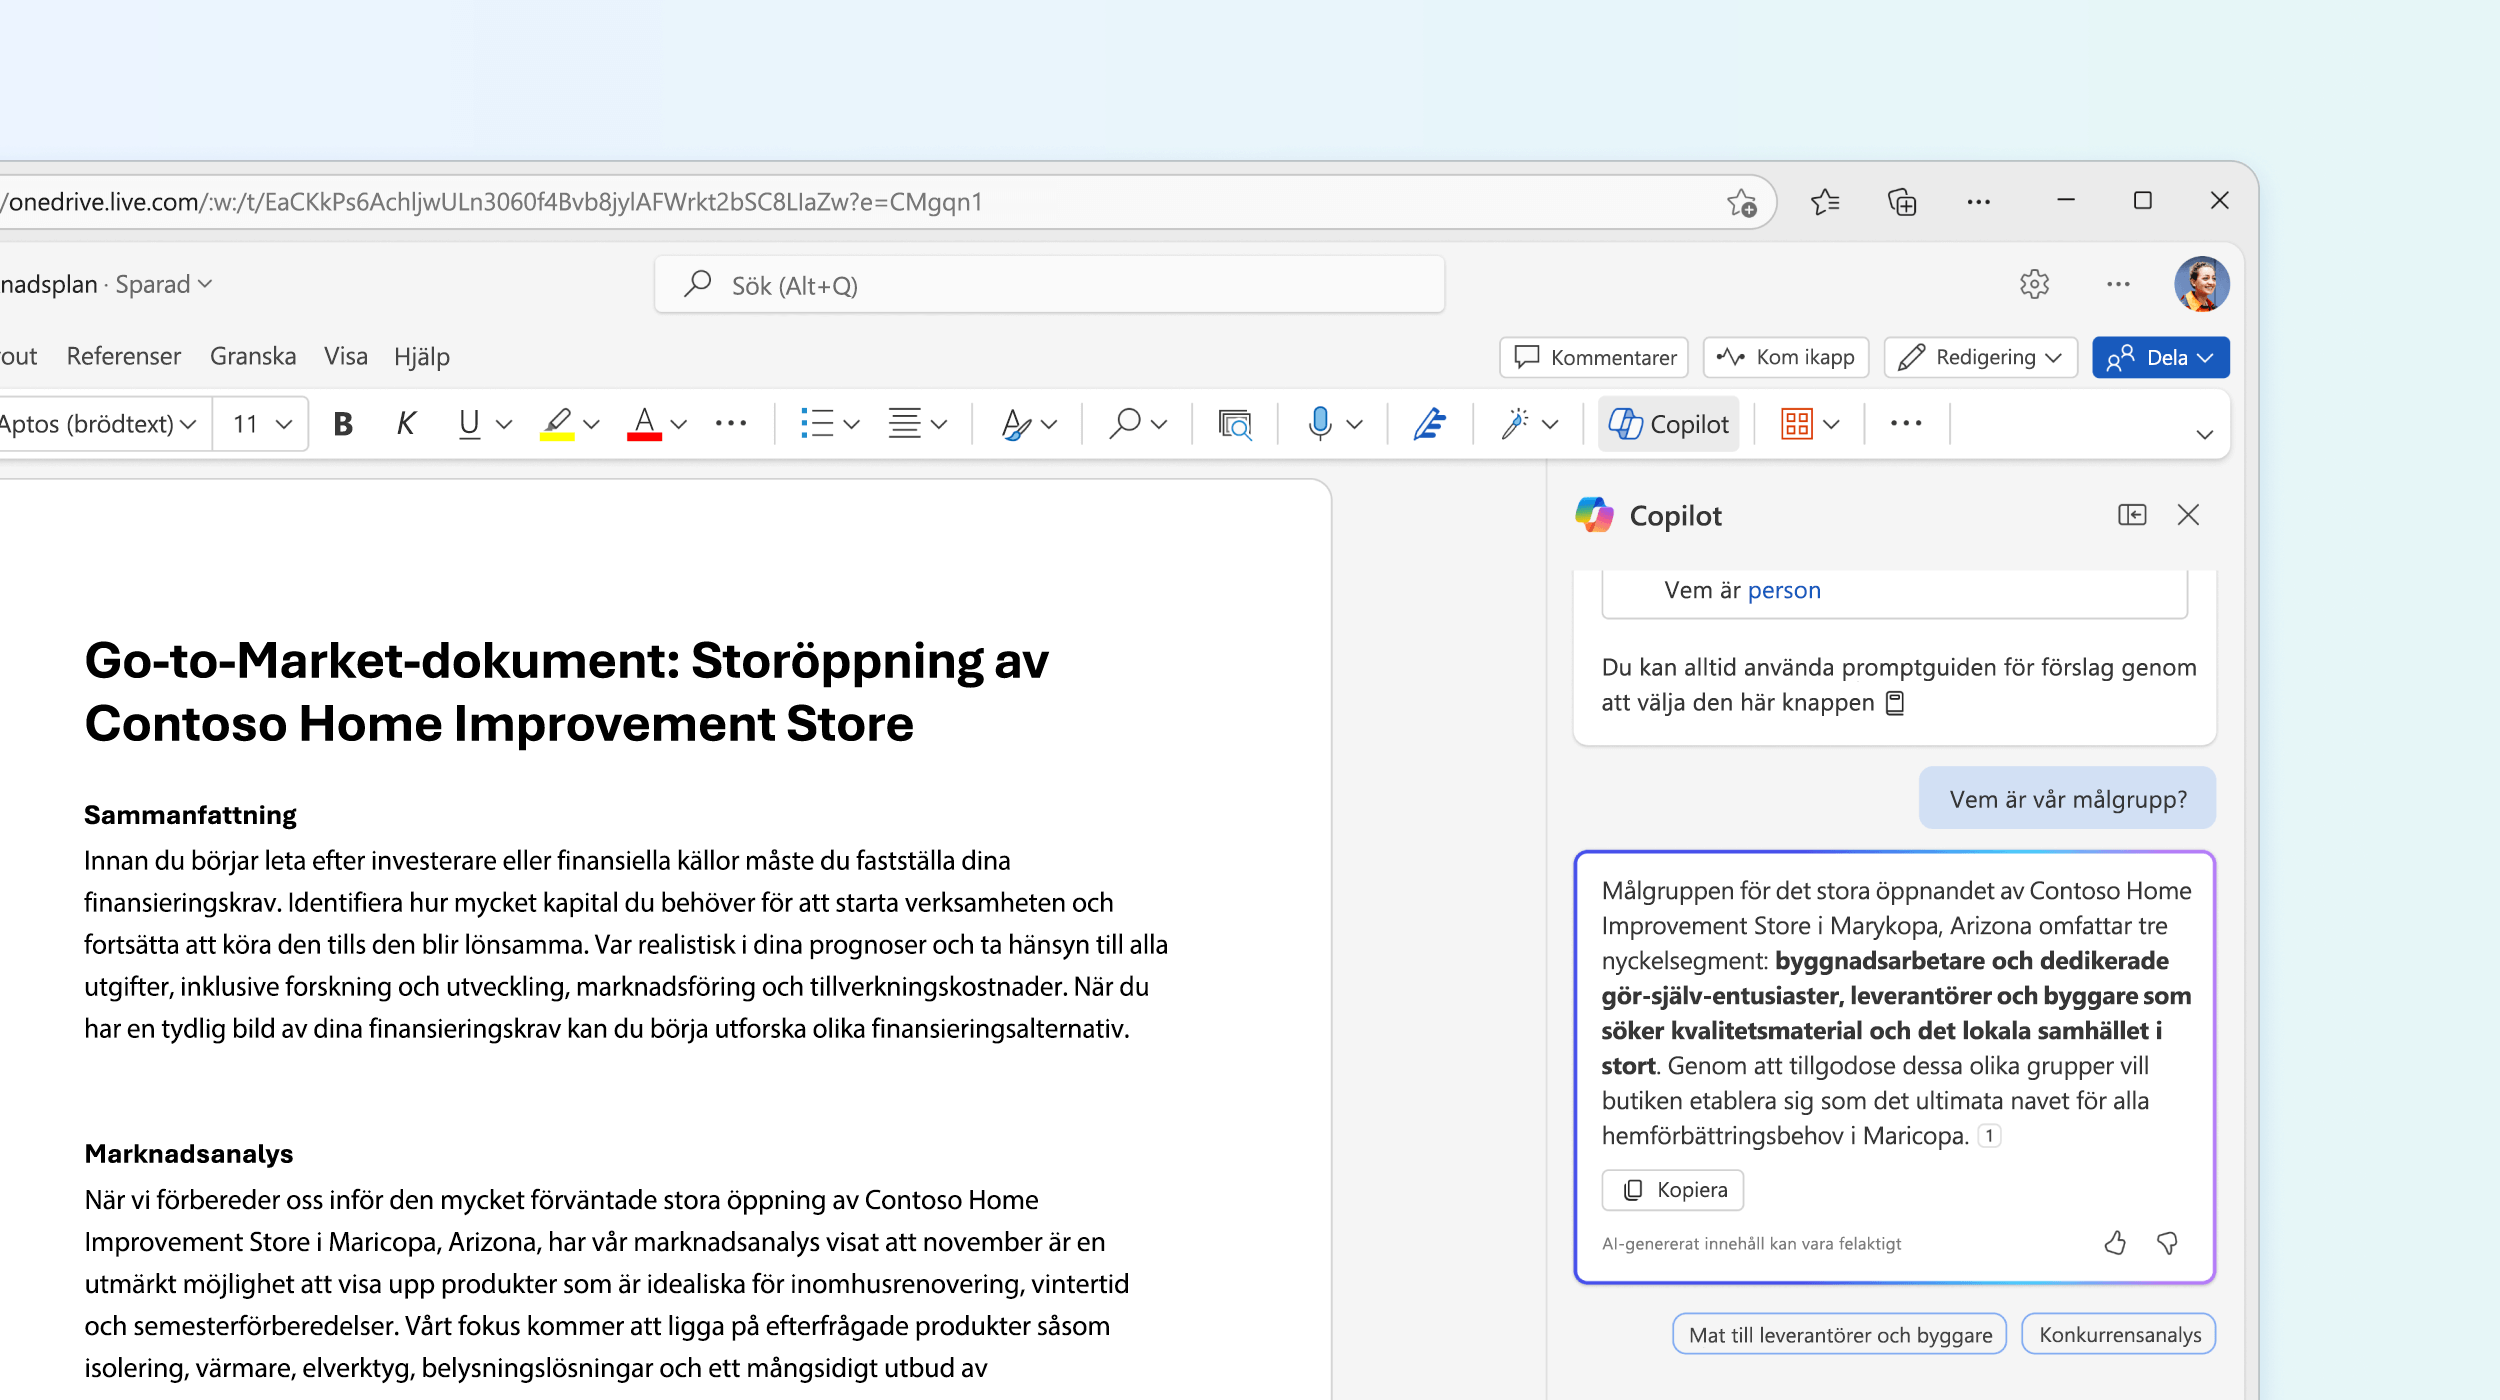Give thumbs up to Copilot response

(x=2114, y=1243)
